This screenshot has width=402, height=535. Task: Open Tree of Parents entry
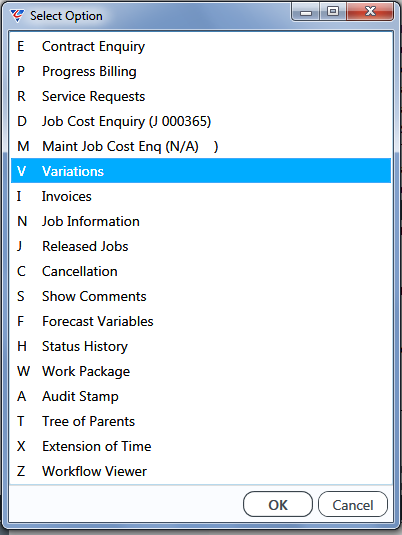(x=201, y=421)
